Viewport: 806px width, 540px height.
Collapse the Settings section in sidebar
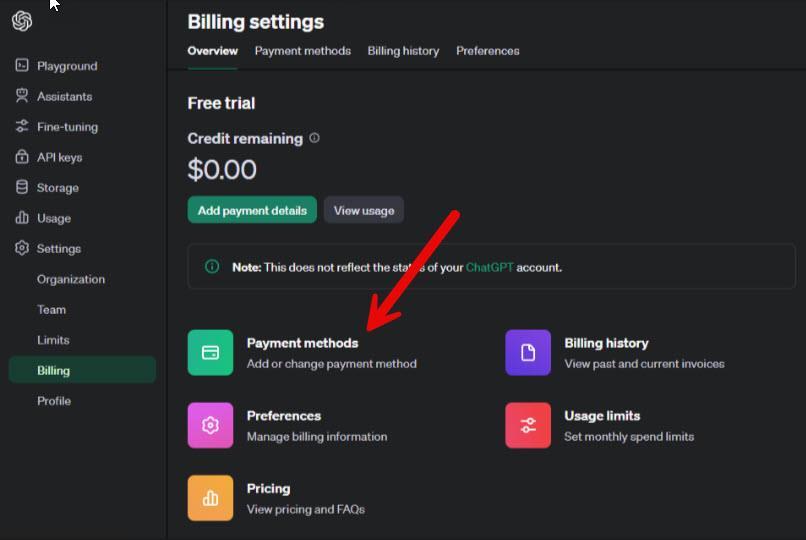[58, 248]
